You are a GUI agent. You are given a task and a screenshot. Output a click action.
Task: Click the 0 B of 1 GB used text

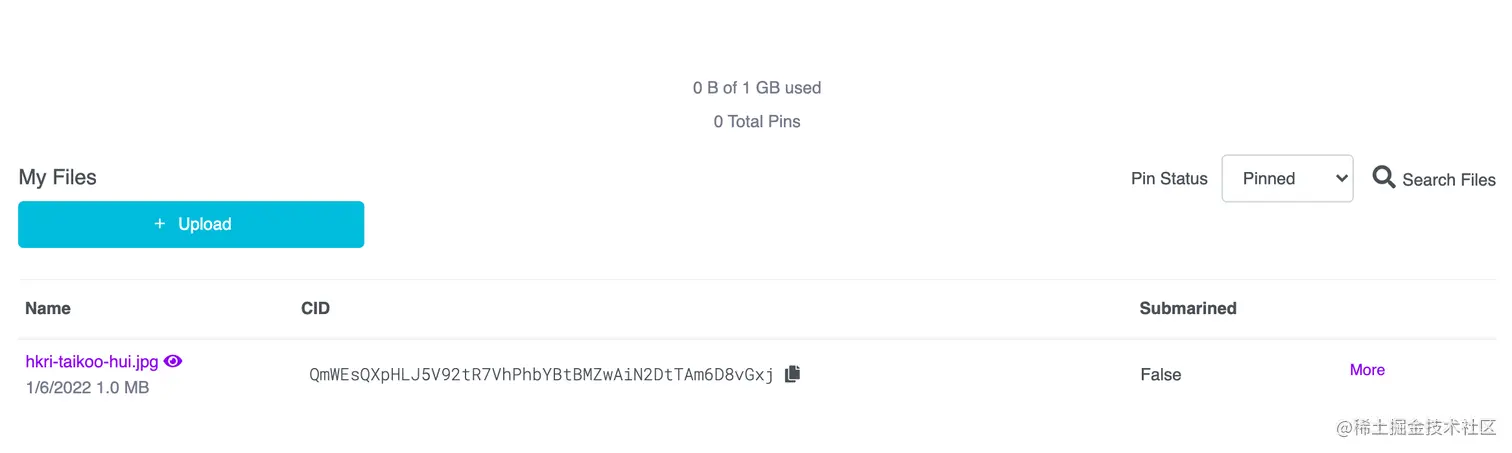pyautogui.click(x=757, y=88)
